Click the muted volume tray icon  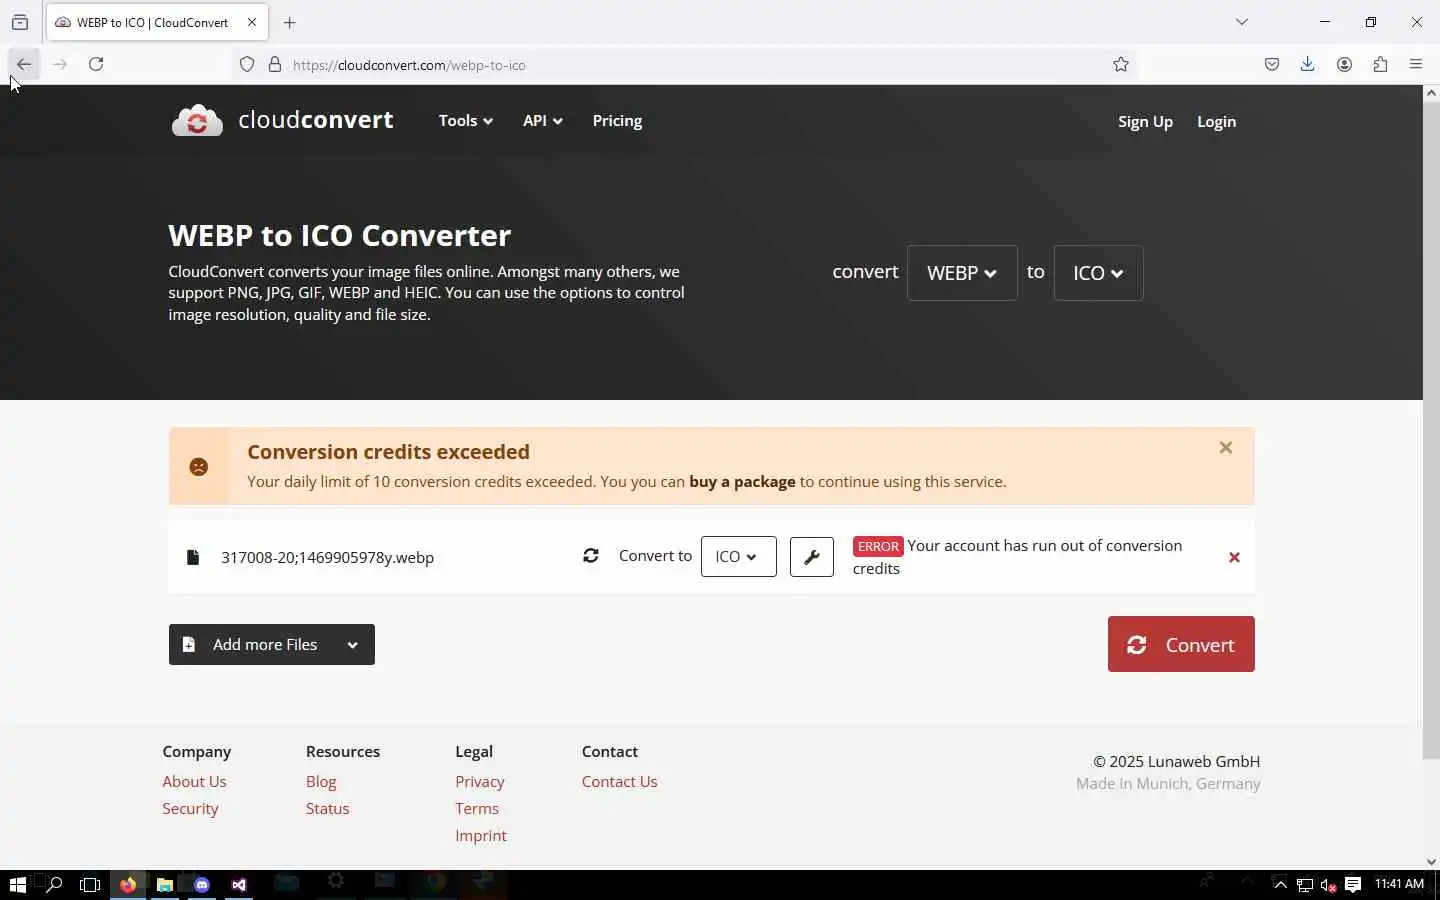[1329, 885]
